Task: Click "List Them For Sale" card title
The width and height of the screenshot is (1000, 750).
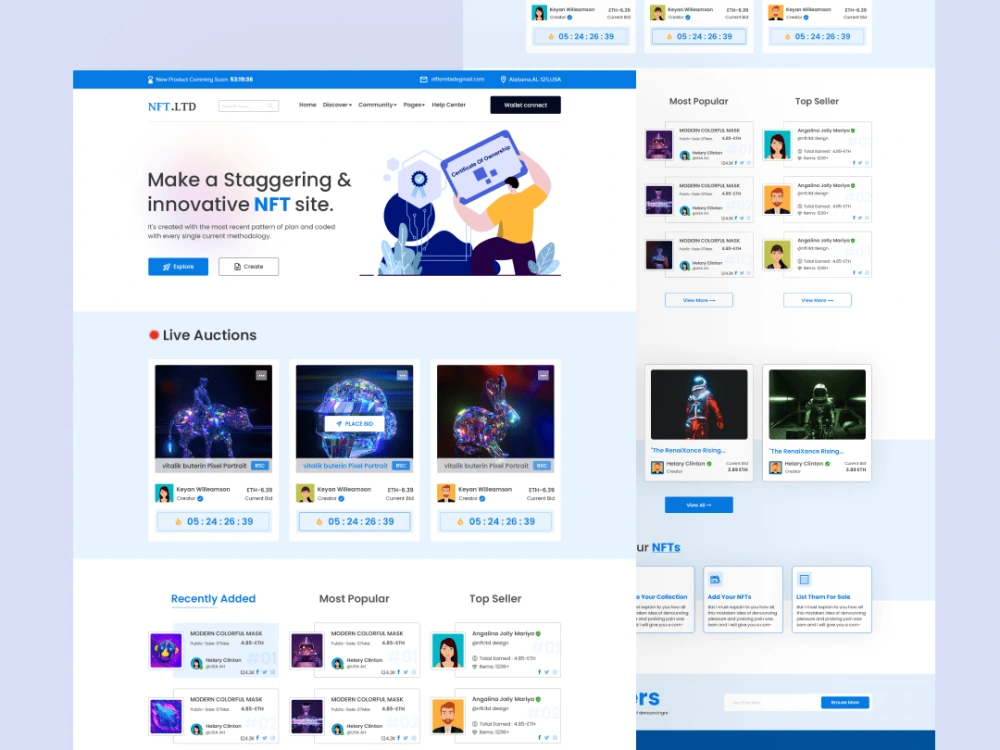Action: (x=823, y=597)
